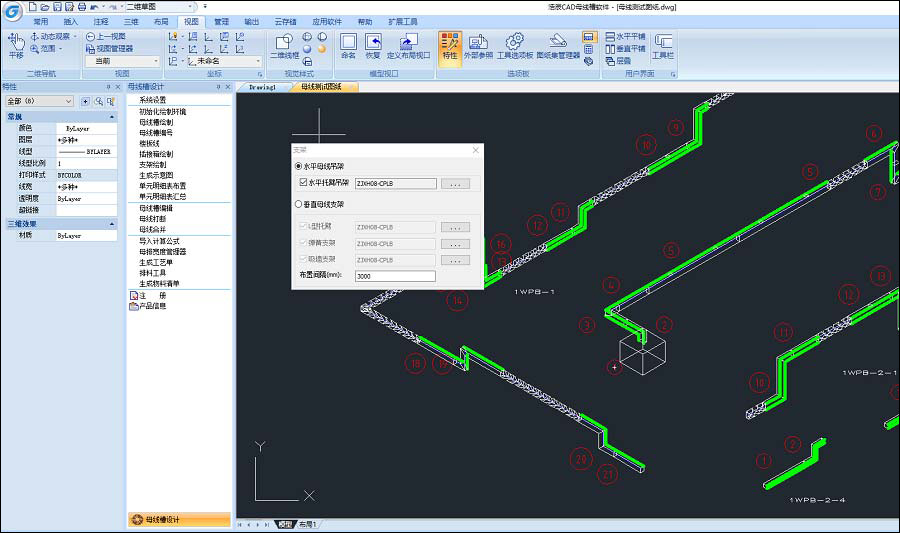Switch to the 模型 model tab
Image resolution: width=900 pixels, height=533 pixels.
click(285, 524)
